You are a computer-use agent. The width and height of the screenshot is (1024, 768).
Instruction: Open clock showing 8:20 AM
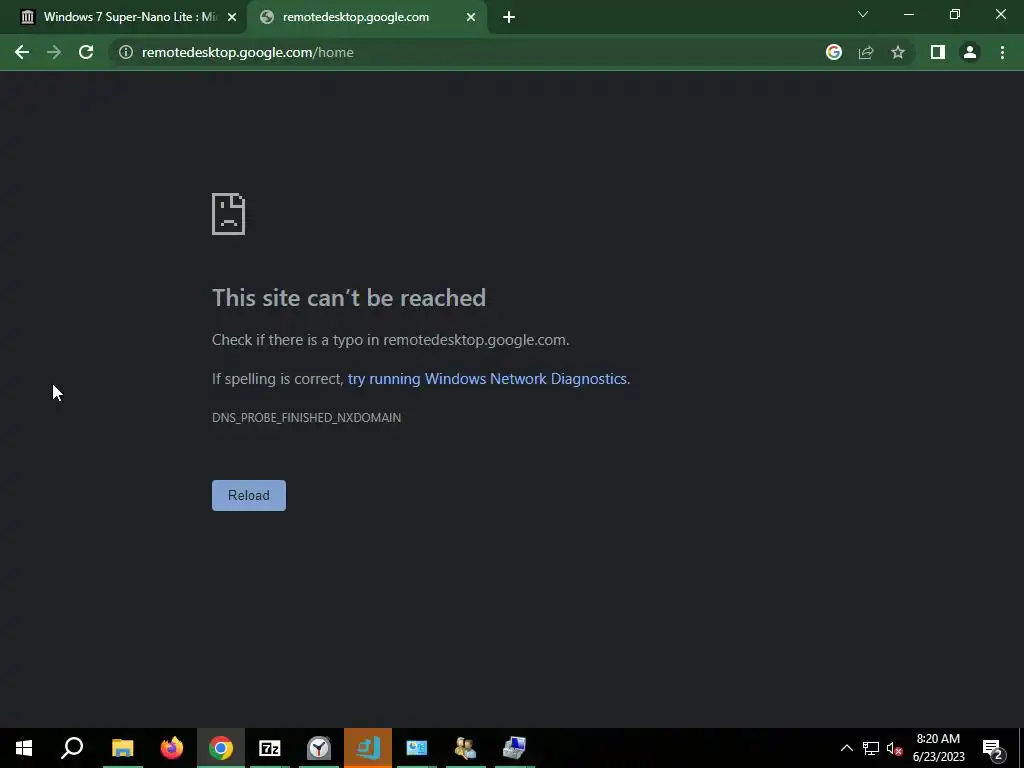click(938, 748)
